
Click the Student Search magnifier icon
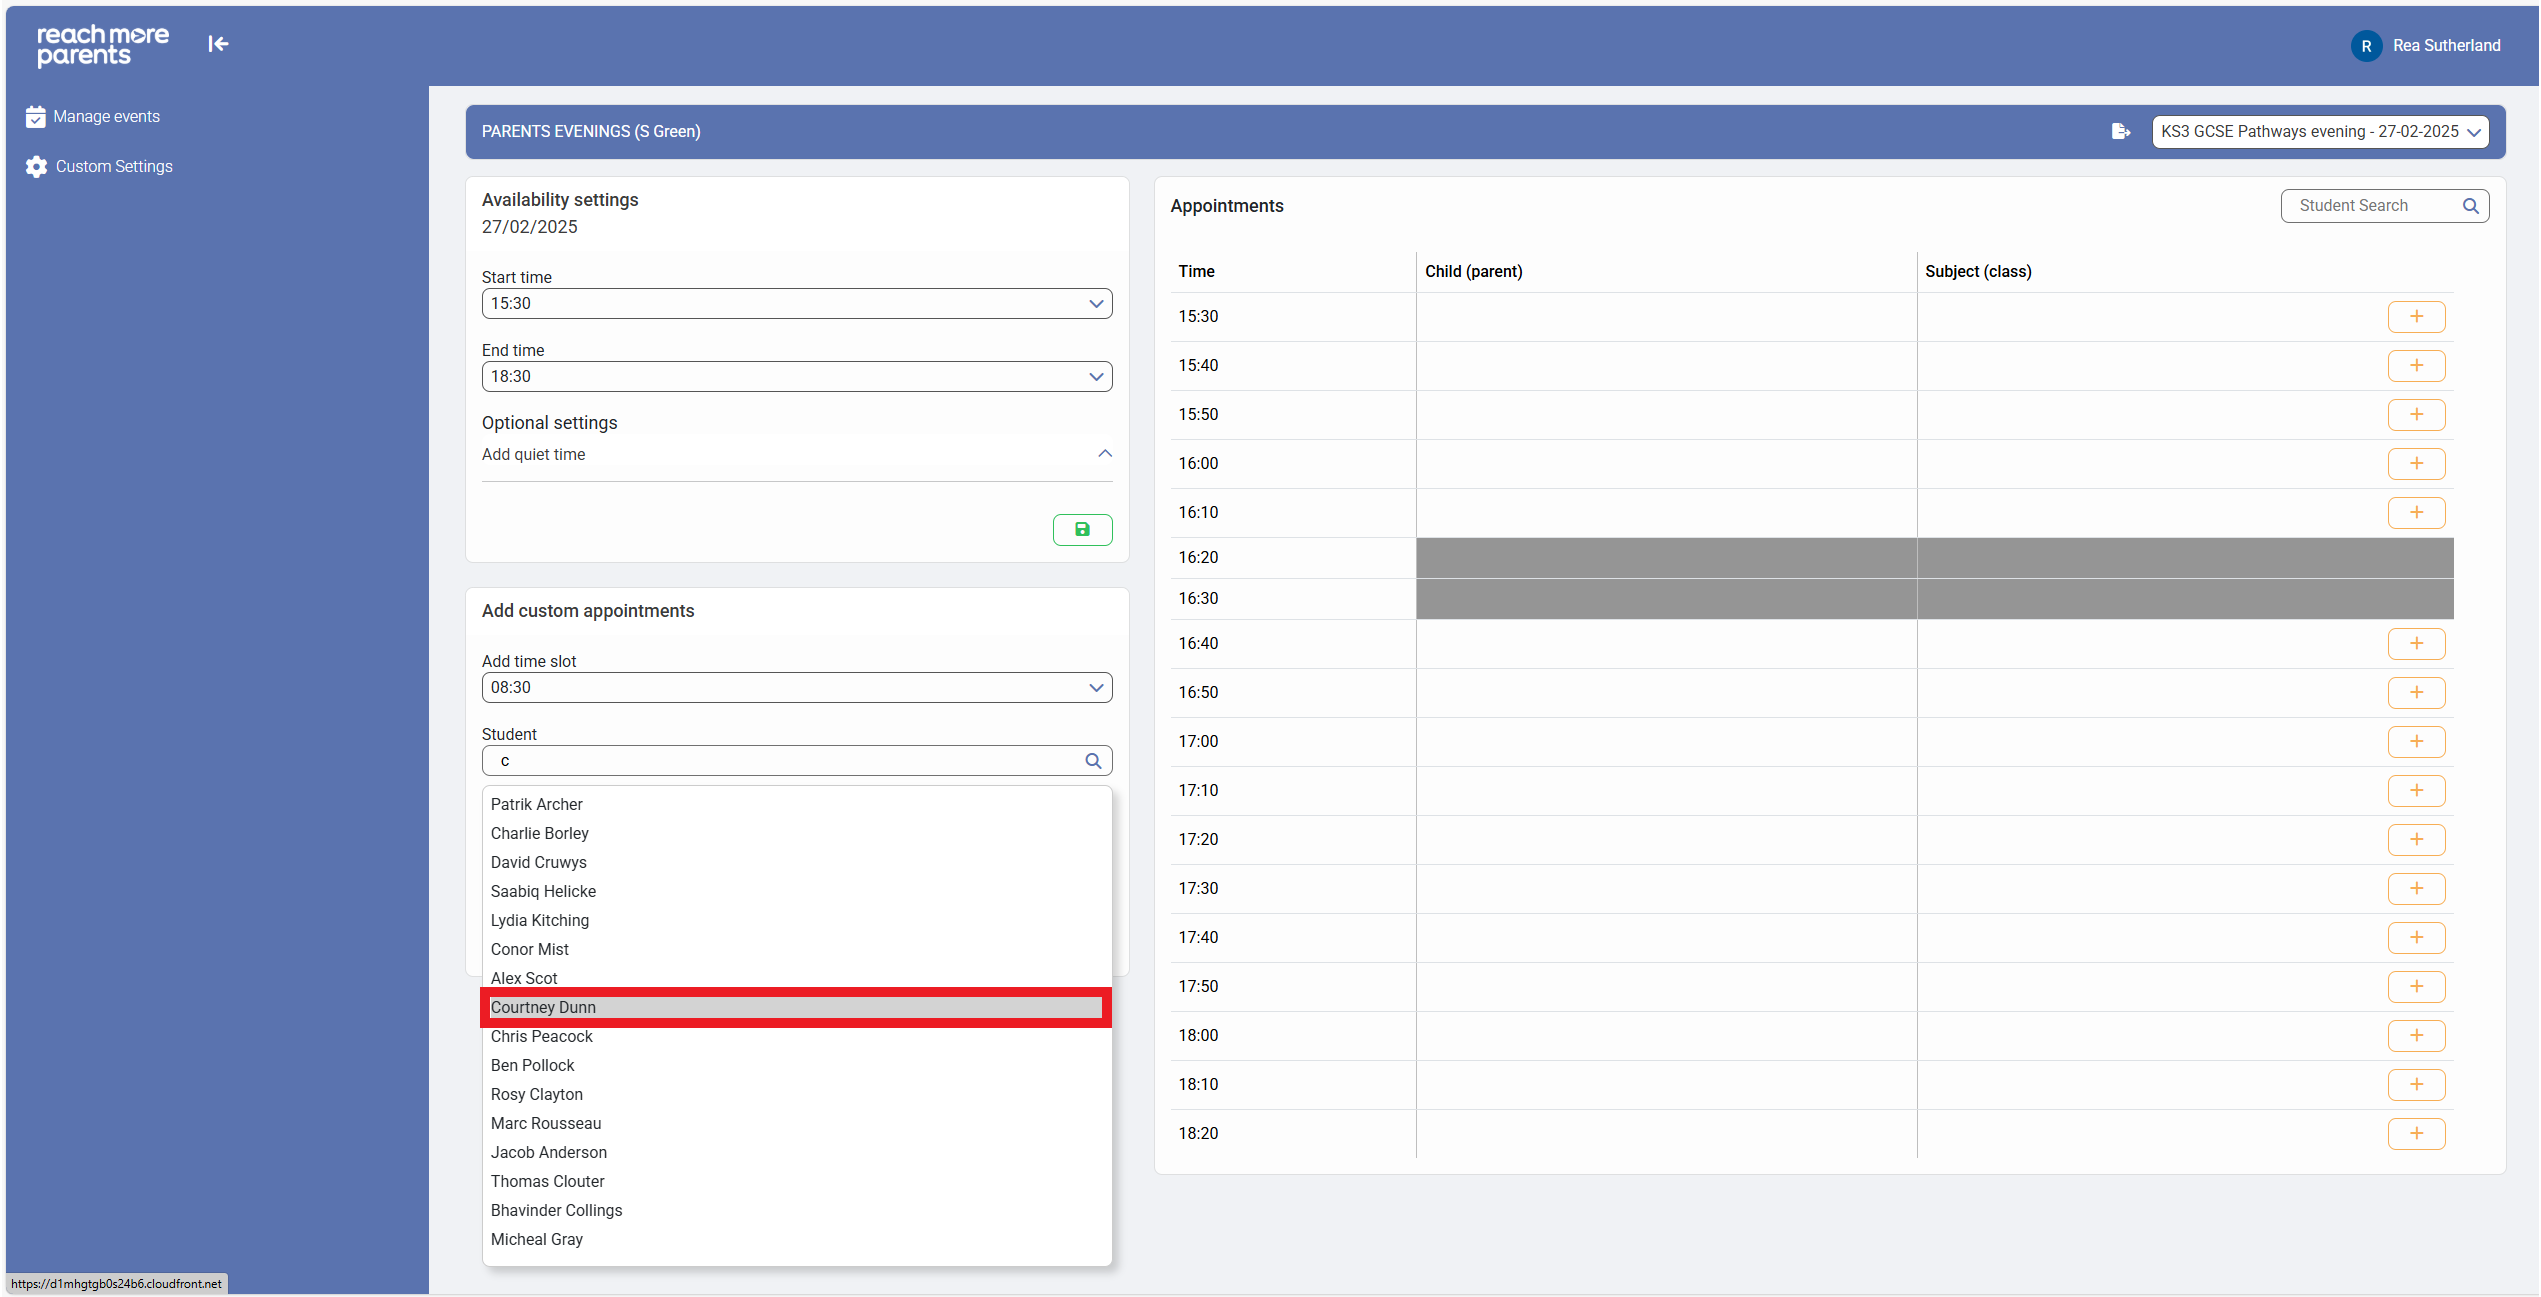coord(2470,206)
